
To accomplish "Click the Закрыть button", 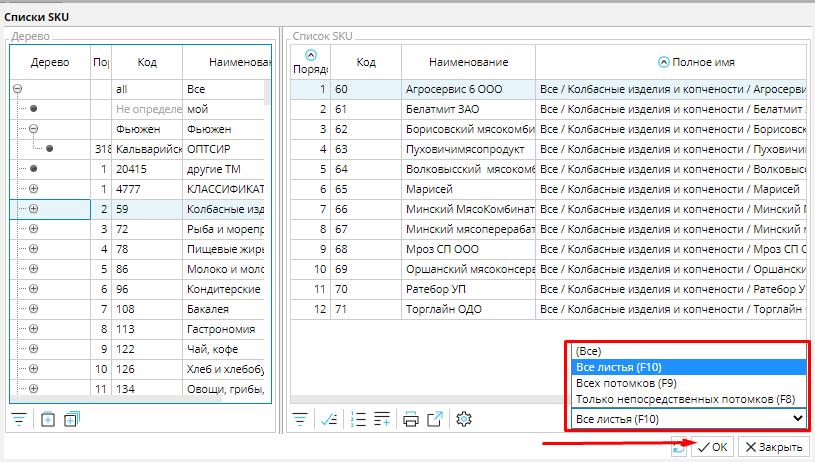I will pos(773,448).
